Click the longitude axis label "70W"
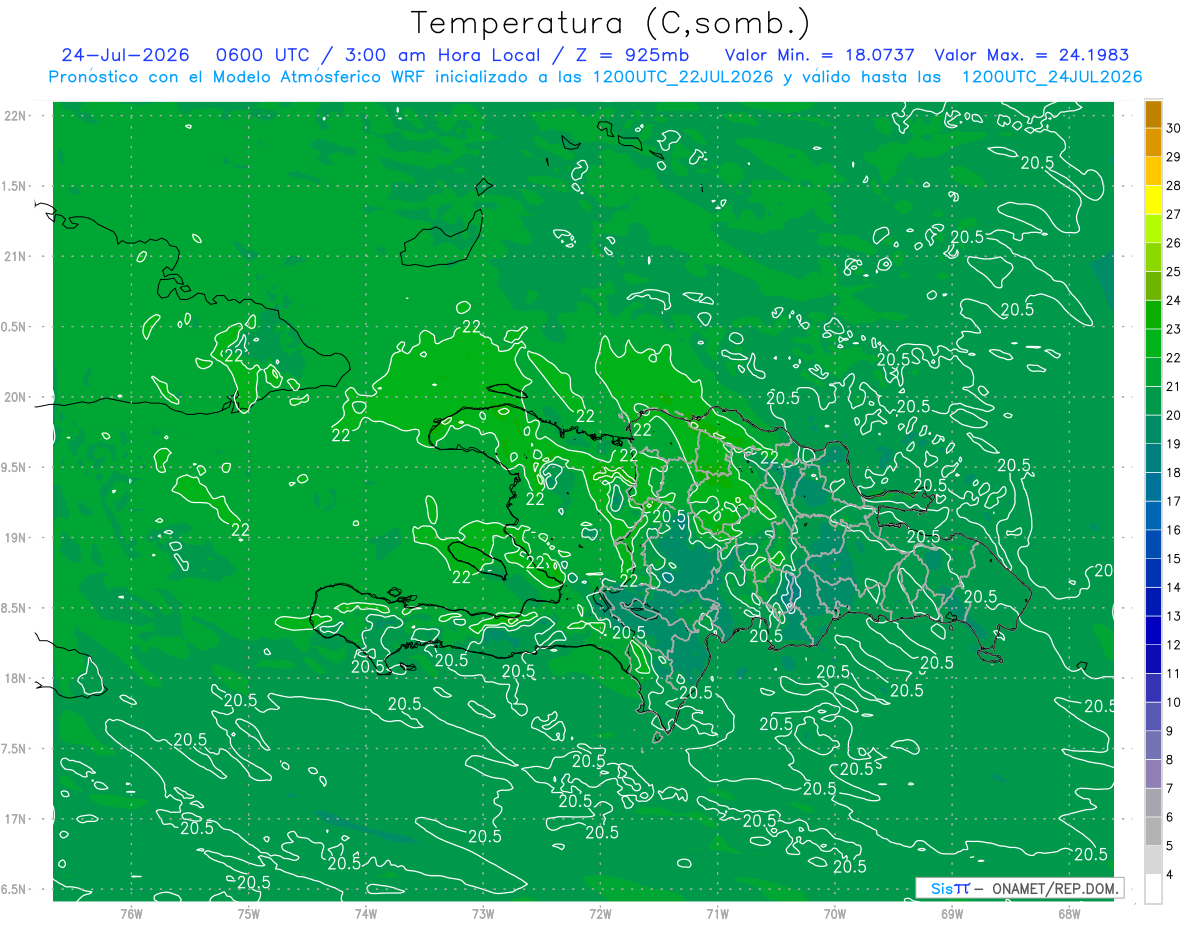Screen dimensions: 1200x927 pos(834,913)
